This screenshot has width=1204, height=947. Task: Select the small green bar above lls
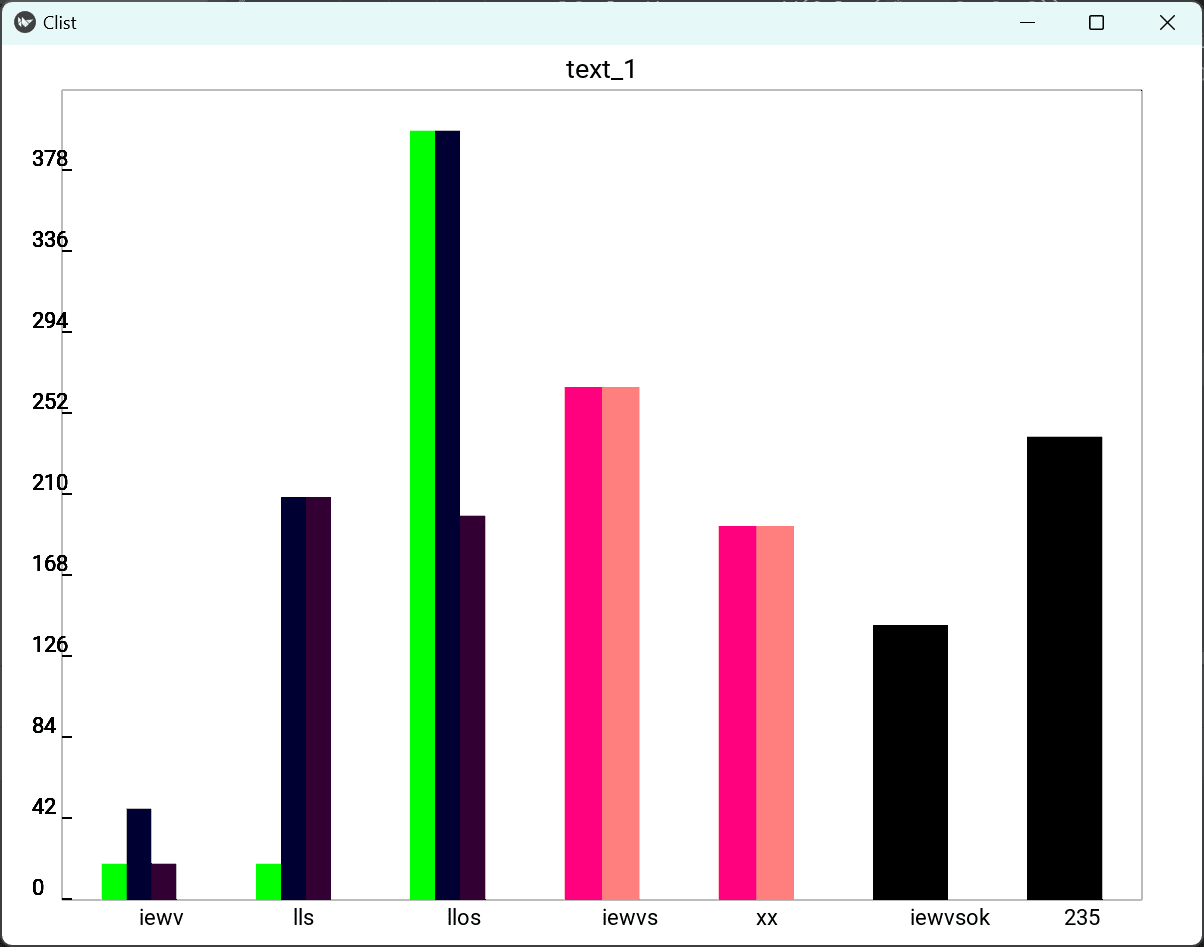[268, 881]
